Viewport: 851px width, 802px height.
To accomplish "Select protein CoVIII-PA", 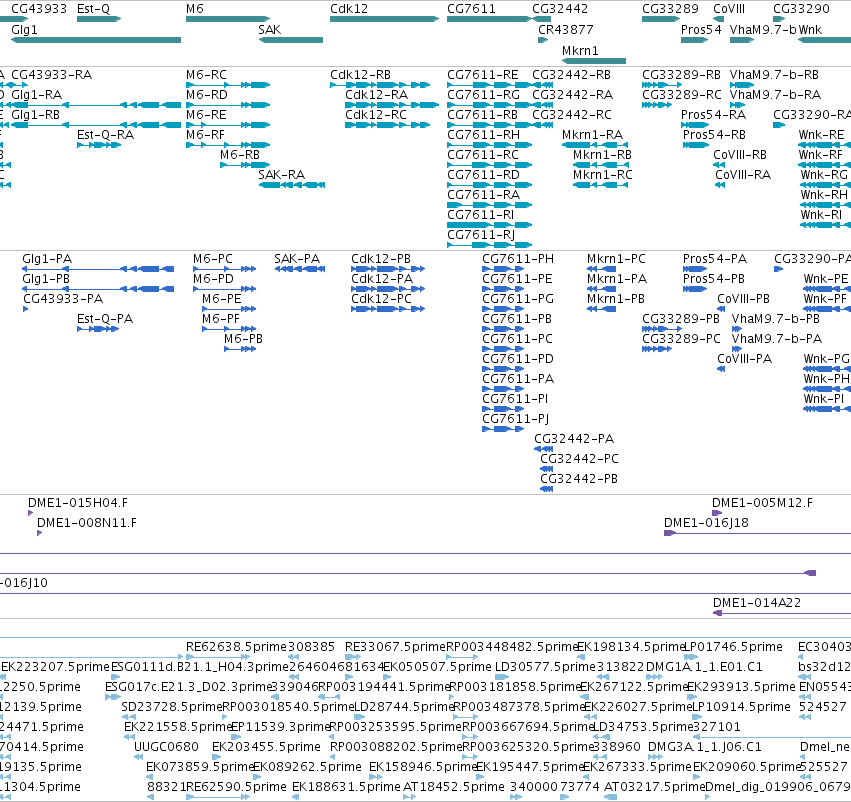I will click(721, 370).
